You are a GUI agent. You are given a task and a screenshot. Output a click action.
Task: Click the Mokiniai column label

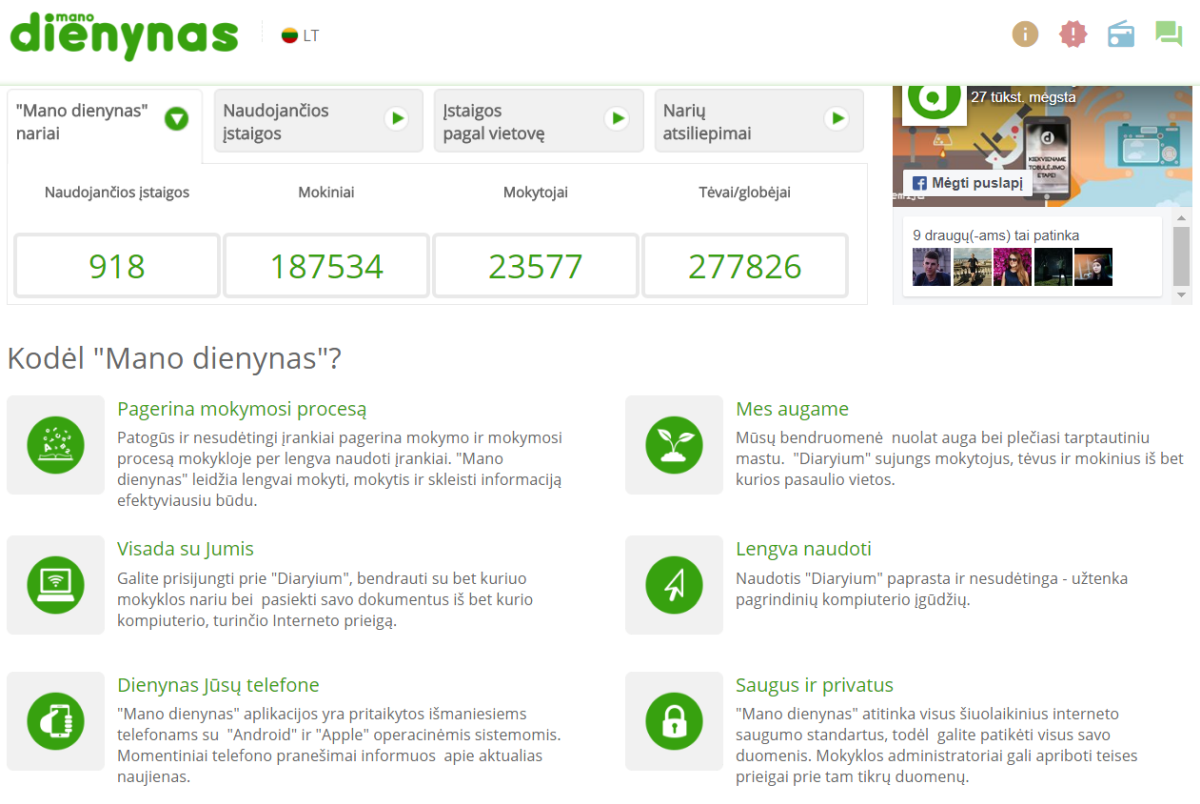pyautogui.click(x=326, y=192)
